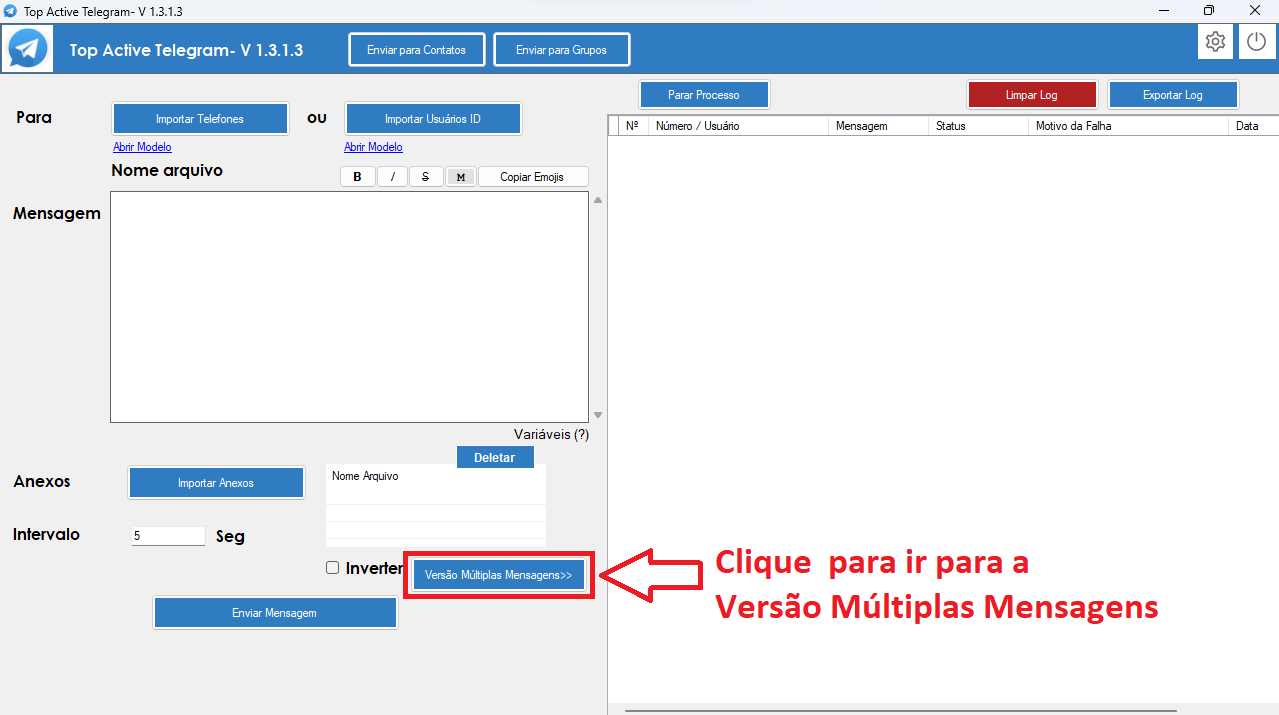Click Parar Processo button
Screen dimensions: 1279x715
click(x=704, y=95)
